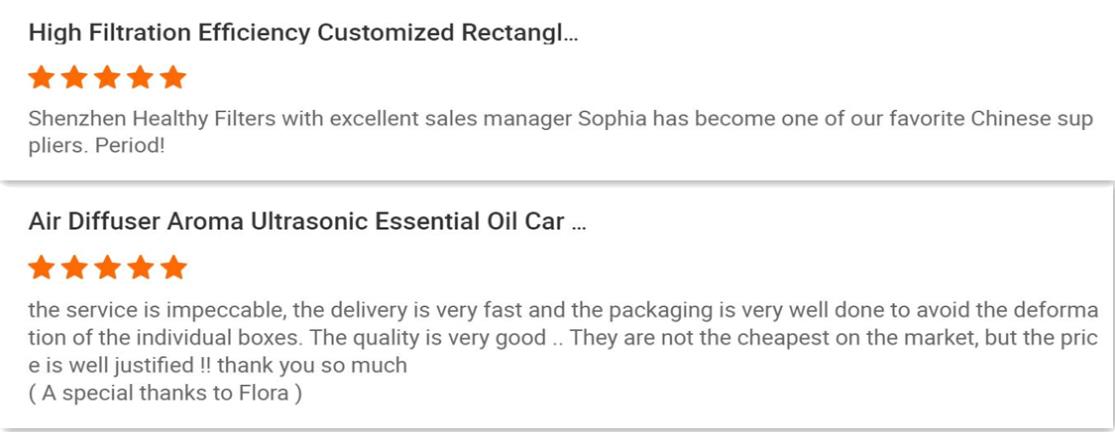Click first star of the filter review
The image size is (1115, 432).
41,77
